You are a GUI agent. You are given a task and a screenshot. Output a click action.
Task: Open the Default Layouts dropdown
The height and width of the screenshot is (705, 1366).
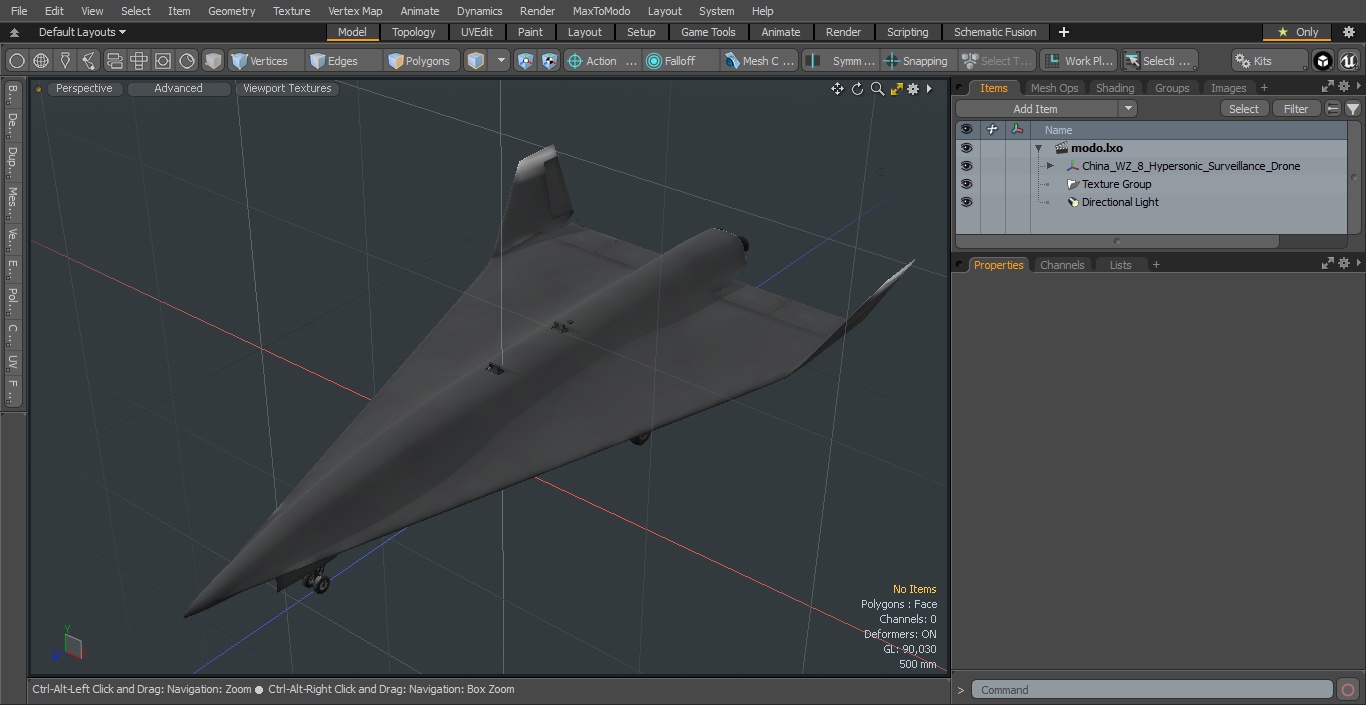pos(82,32)
